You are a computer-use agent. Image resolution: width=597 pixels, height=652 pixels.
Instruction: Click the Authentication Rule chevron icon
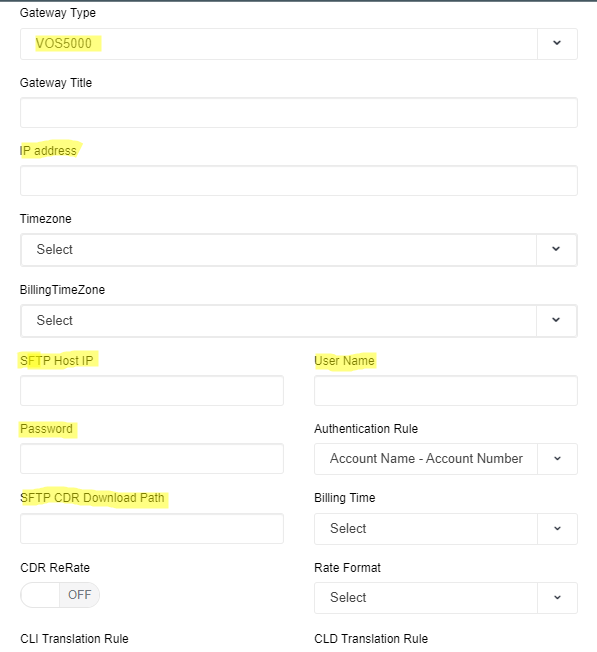point(558,459)
